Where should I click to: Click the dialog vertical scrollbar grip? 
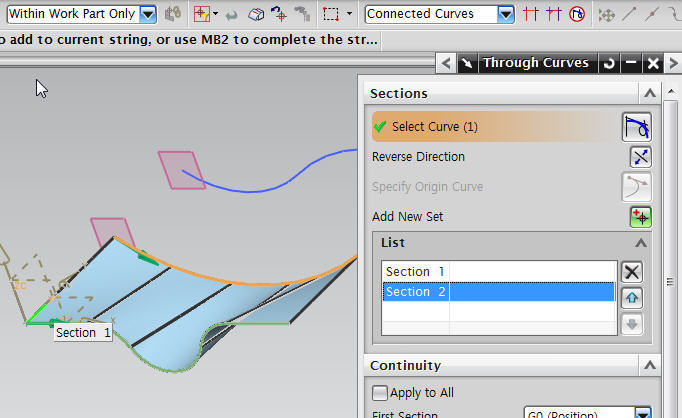tap(670, 282)
